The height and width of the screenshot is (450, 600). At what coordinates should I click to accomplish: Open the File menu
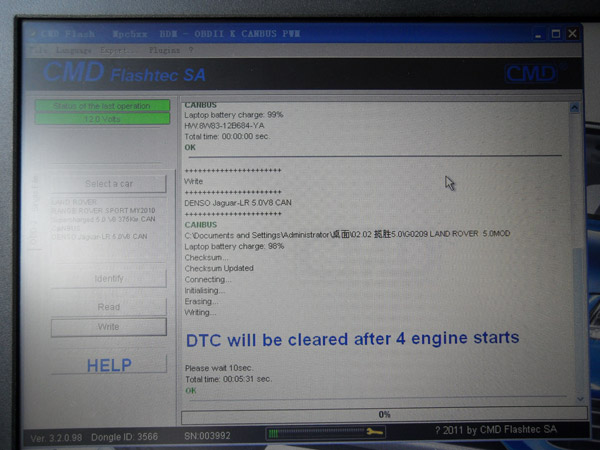coord(38,51)
